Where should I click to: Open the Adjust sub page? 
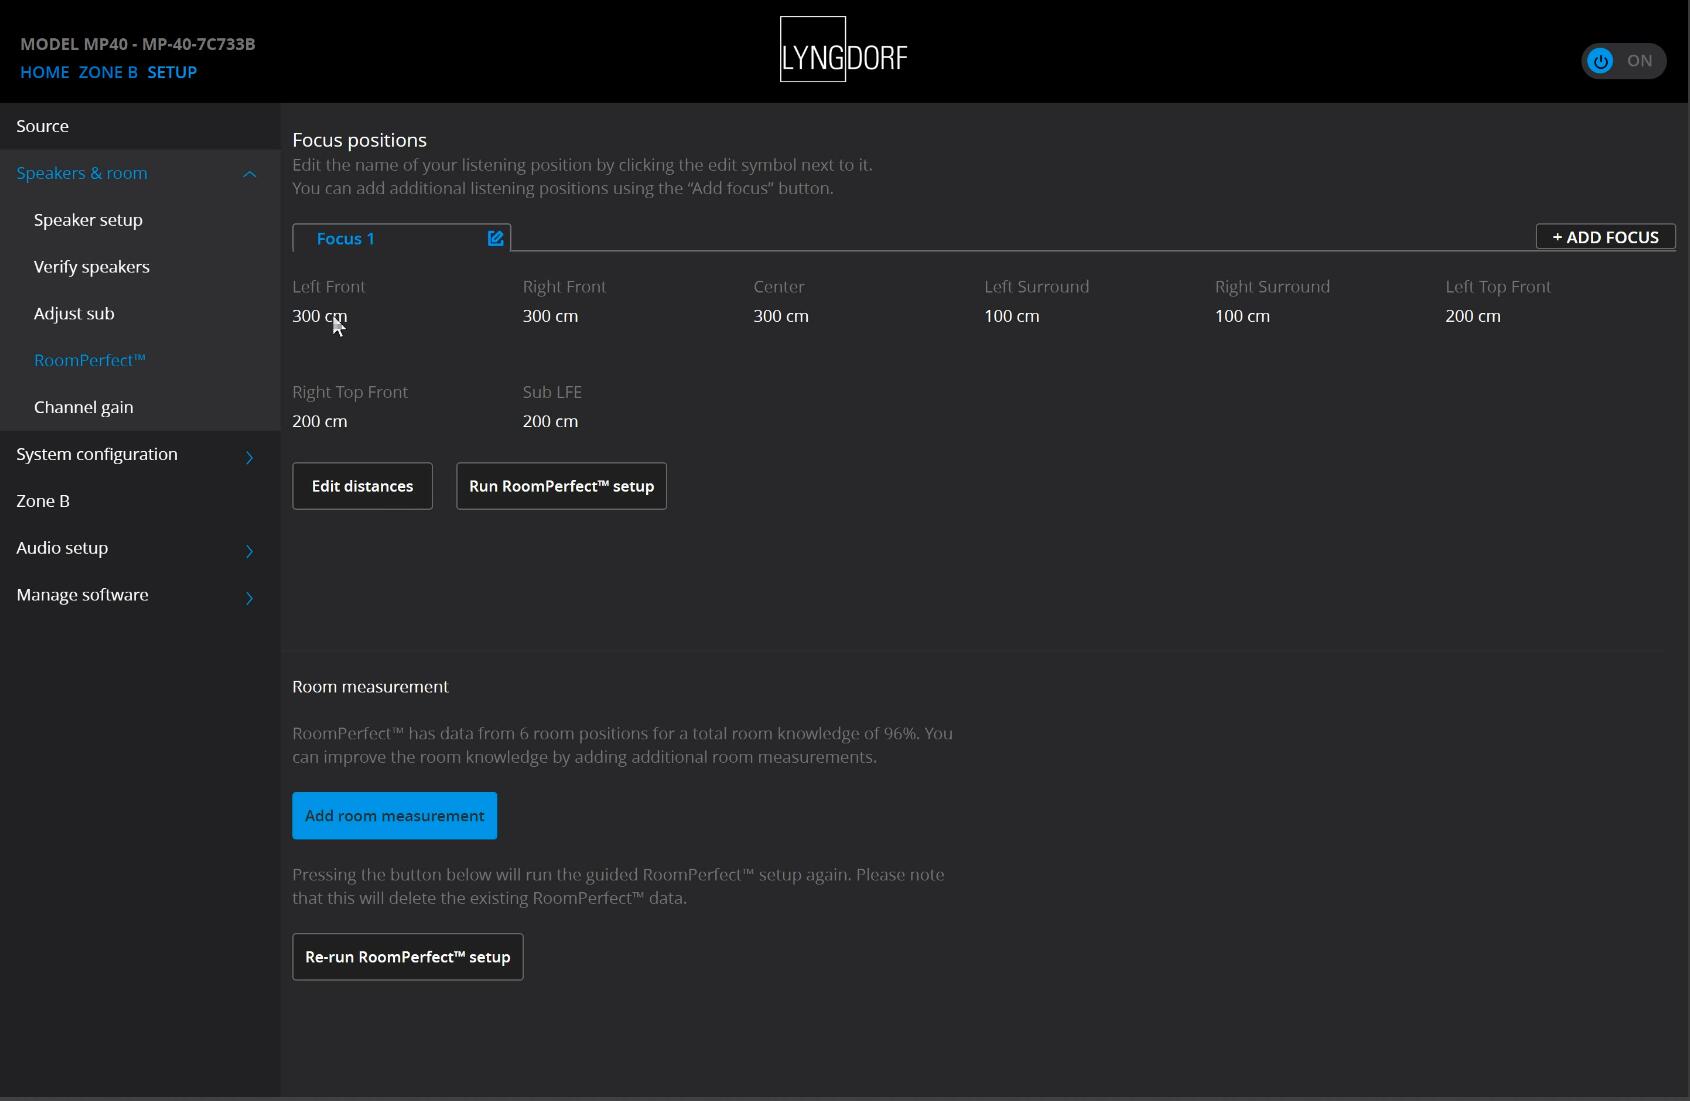74,314
